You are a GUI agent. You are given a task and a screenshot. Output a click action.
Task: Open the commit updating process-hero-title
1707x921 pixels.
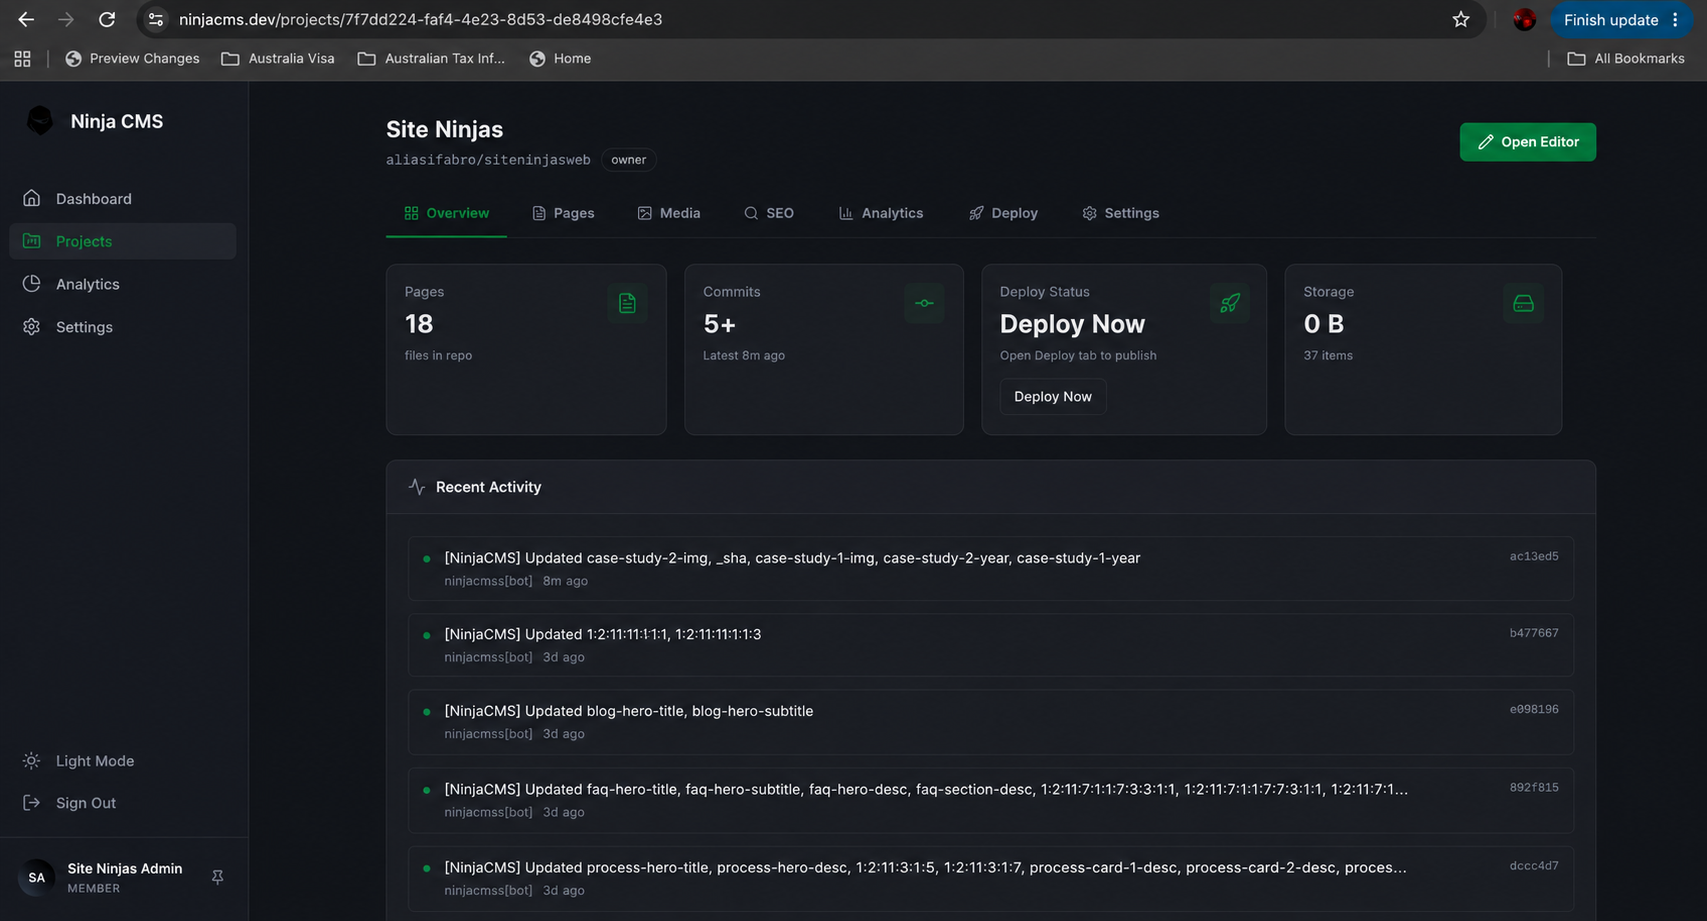click(990, 878)
